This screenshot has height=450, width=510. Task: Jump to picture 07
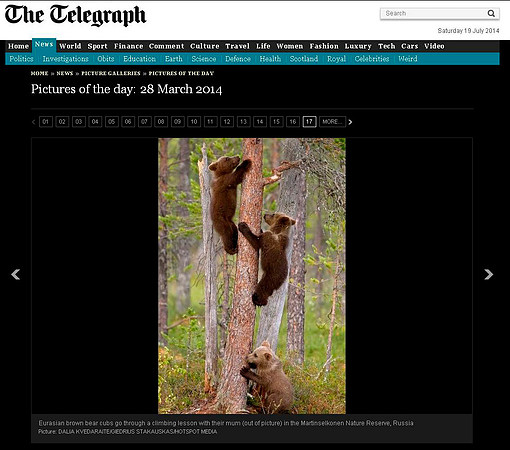pyautogui.click(x=144, y=122)
